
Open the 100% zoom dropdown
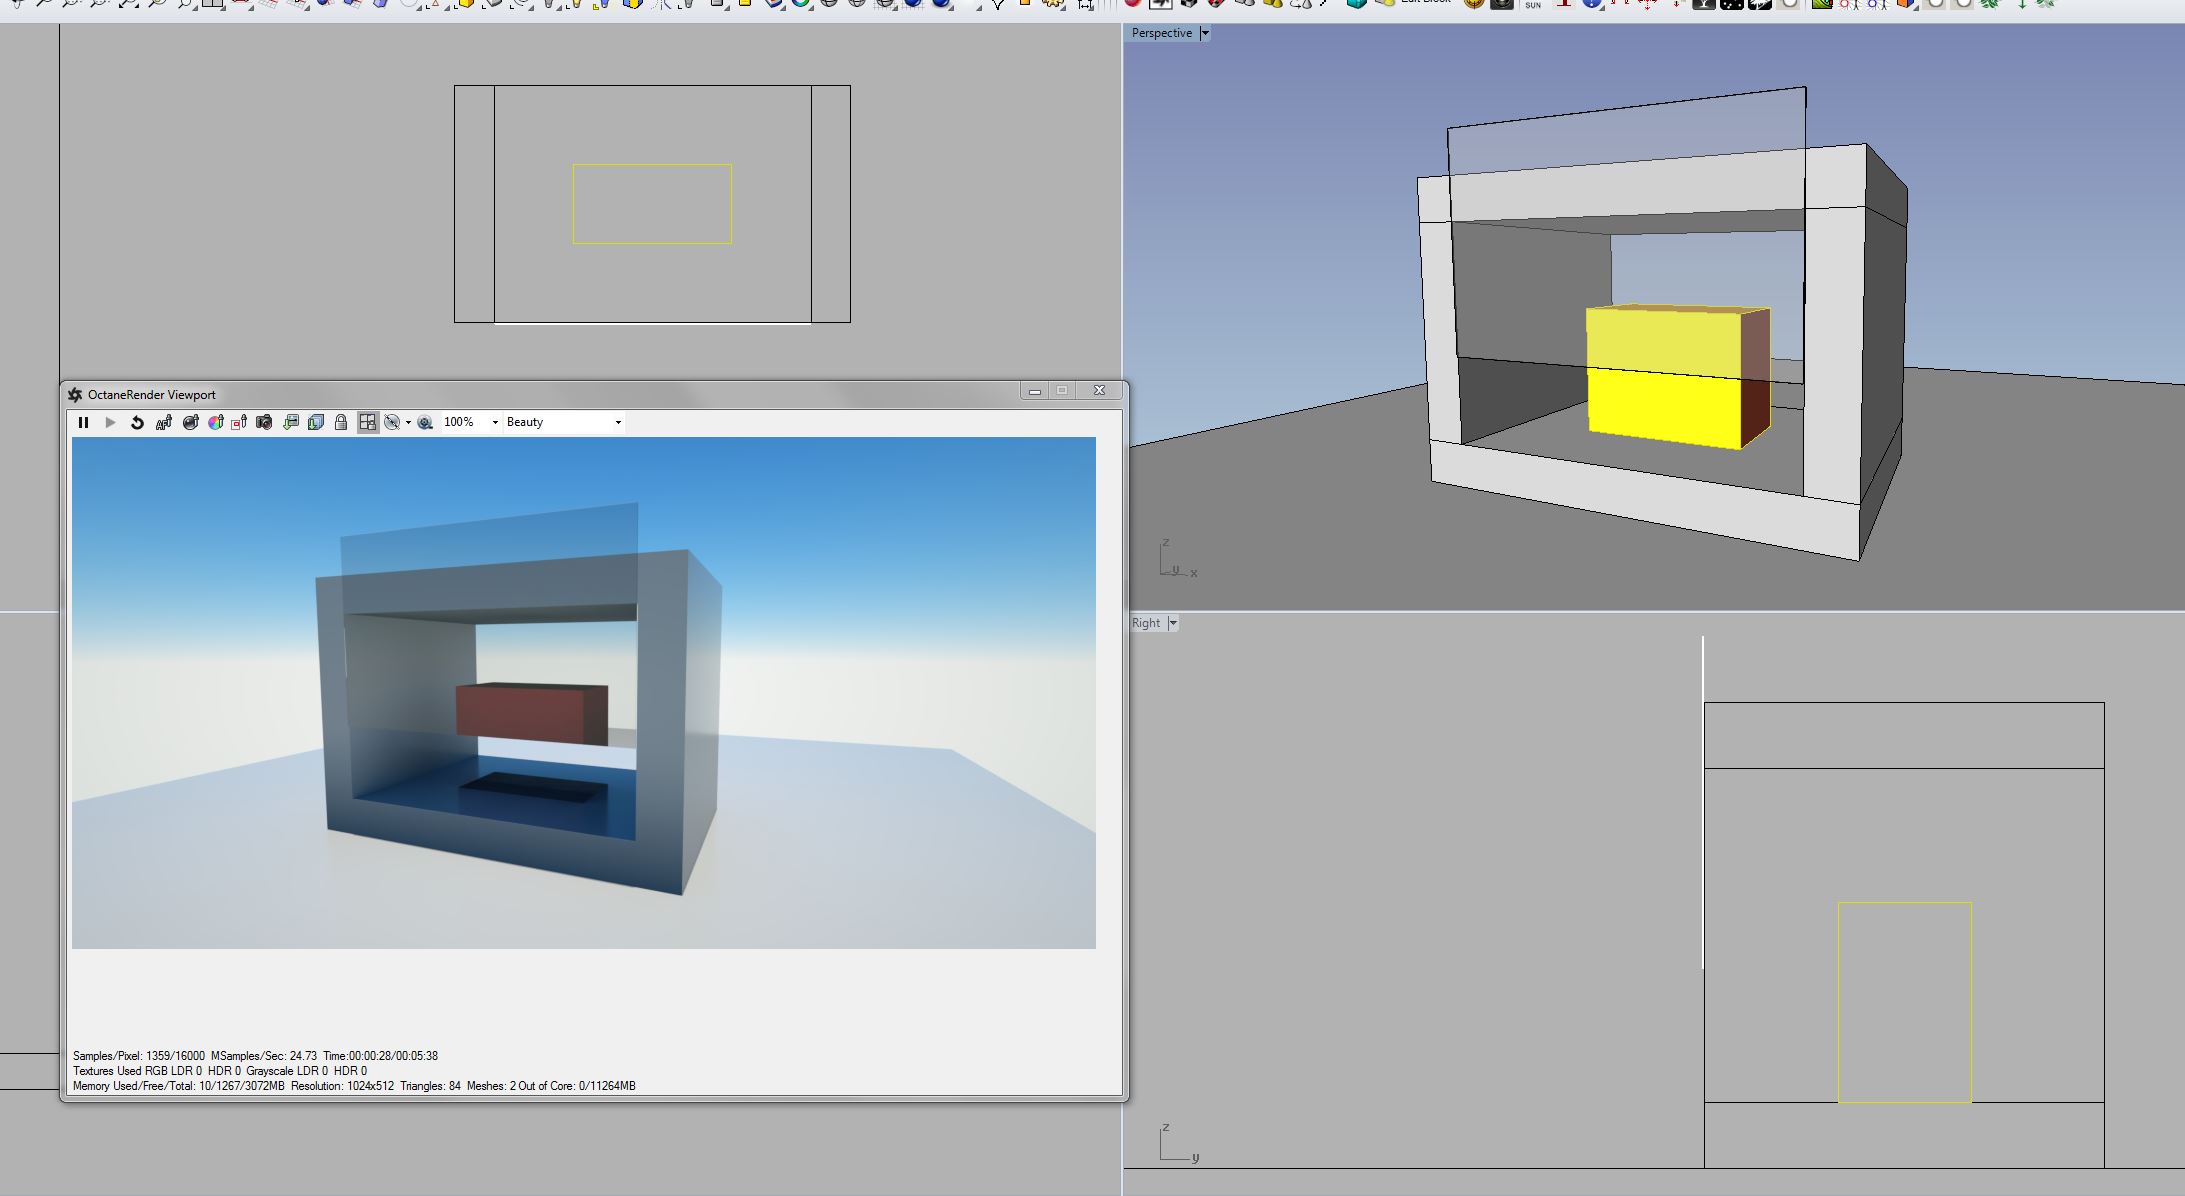click(494, 422)
